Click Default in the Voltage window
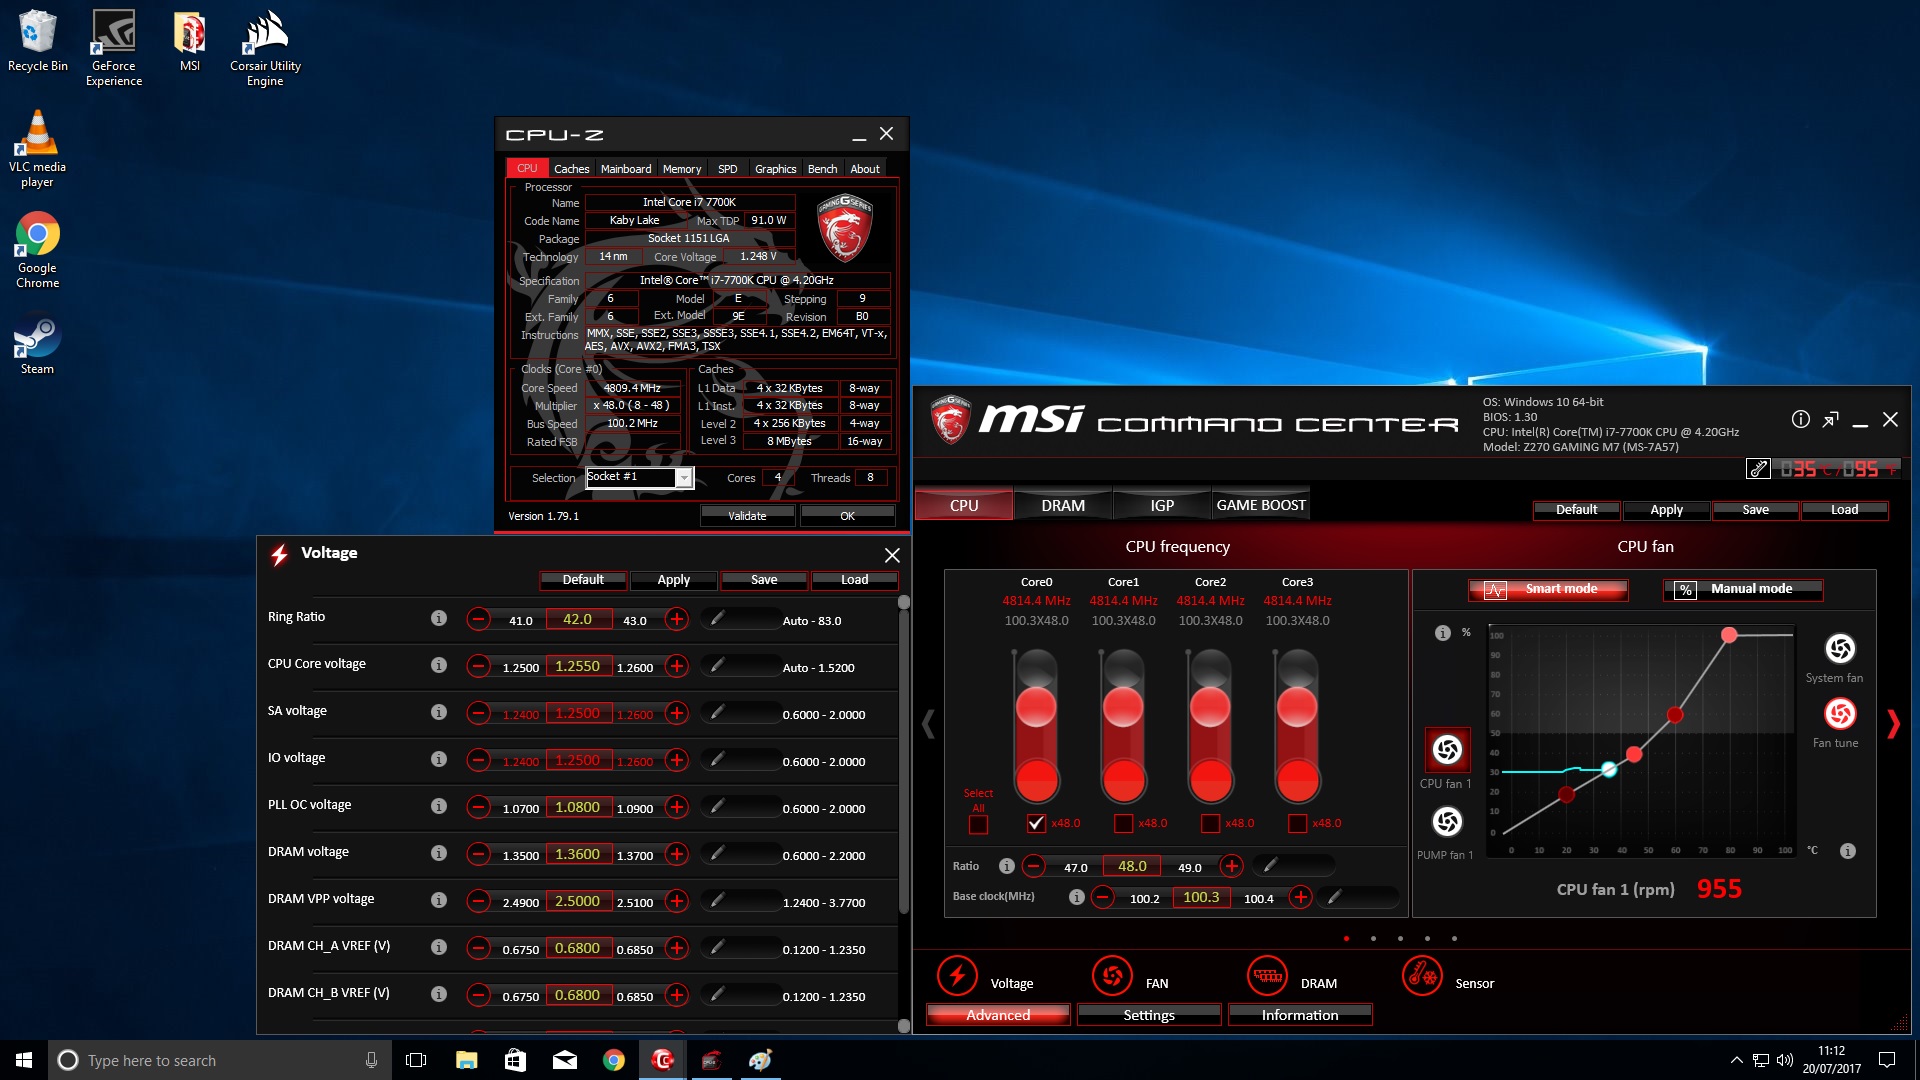1920x1080 pixels. tap(583, 580)
